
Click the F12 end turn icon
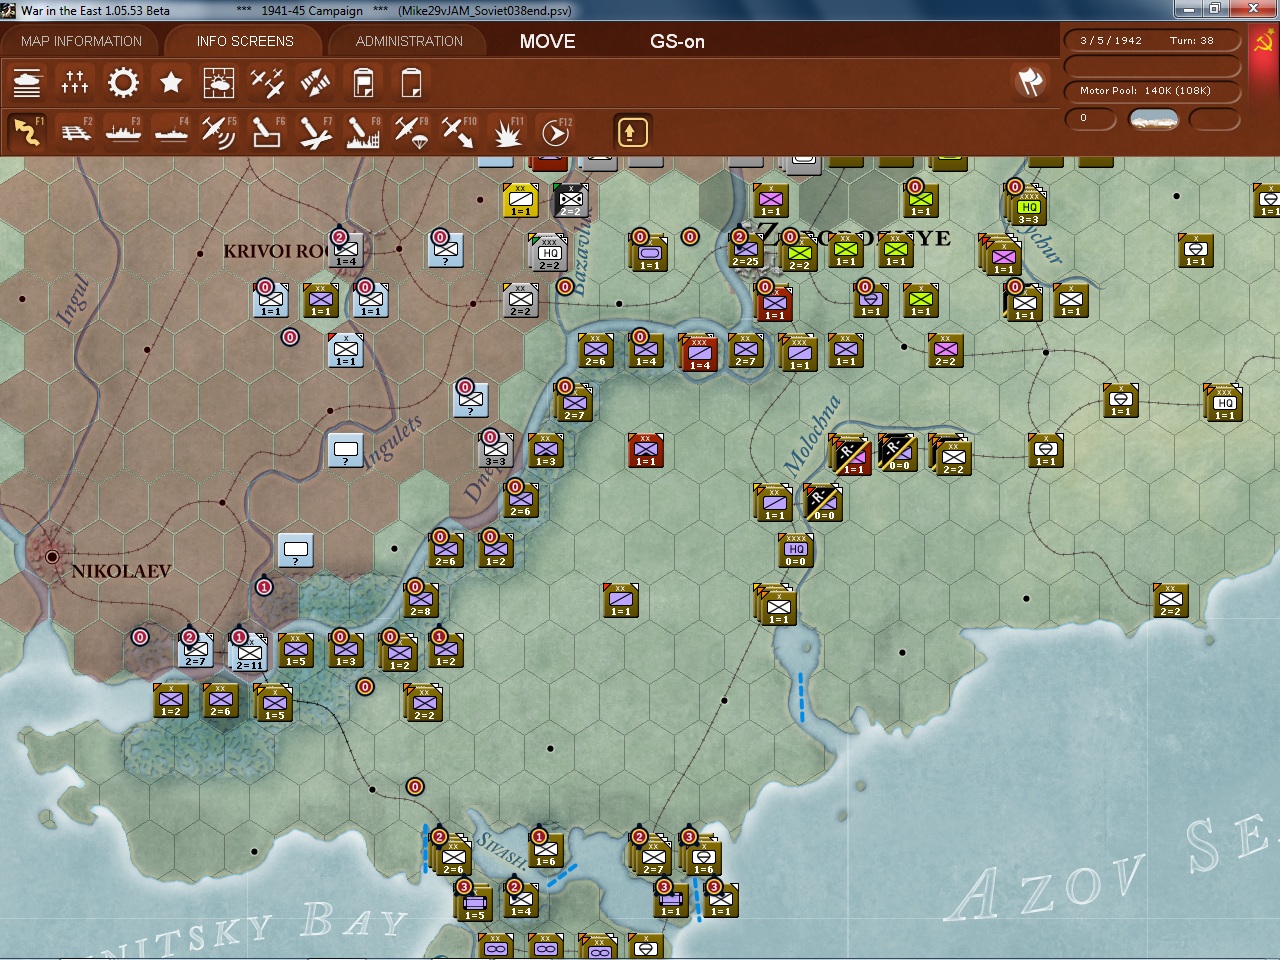(555, 132)
